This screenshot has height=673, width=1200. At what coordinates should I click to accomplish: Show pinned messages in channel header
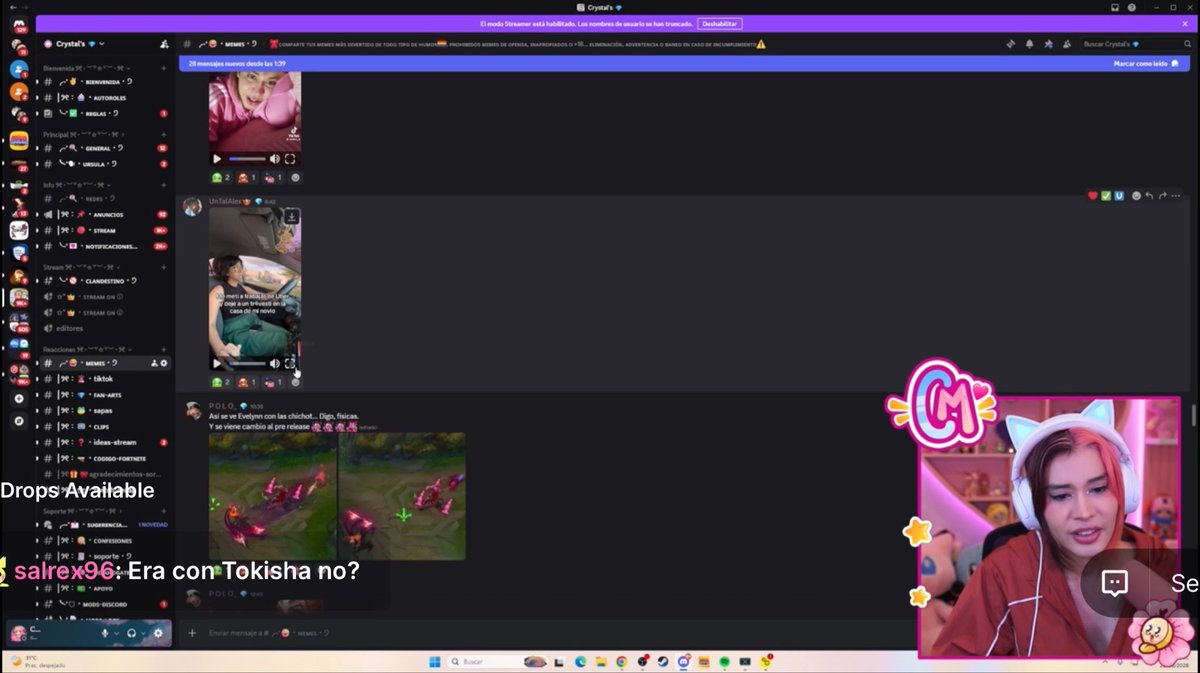point(1048,44)
